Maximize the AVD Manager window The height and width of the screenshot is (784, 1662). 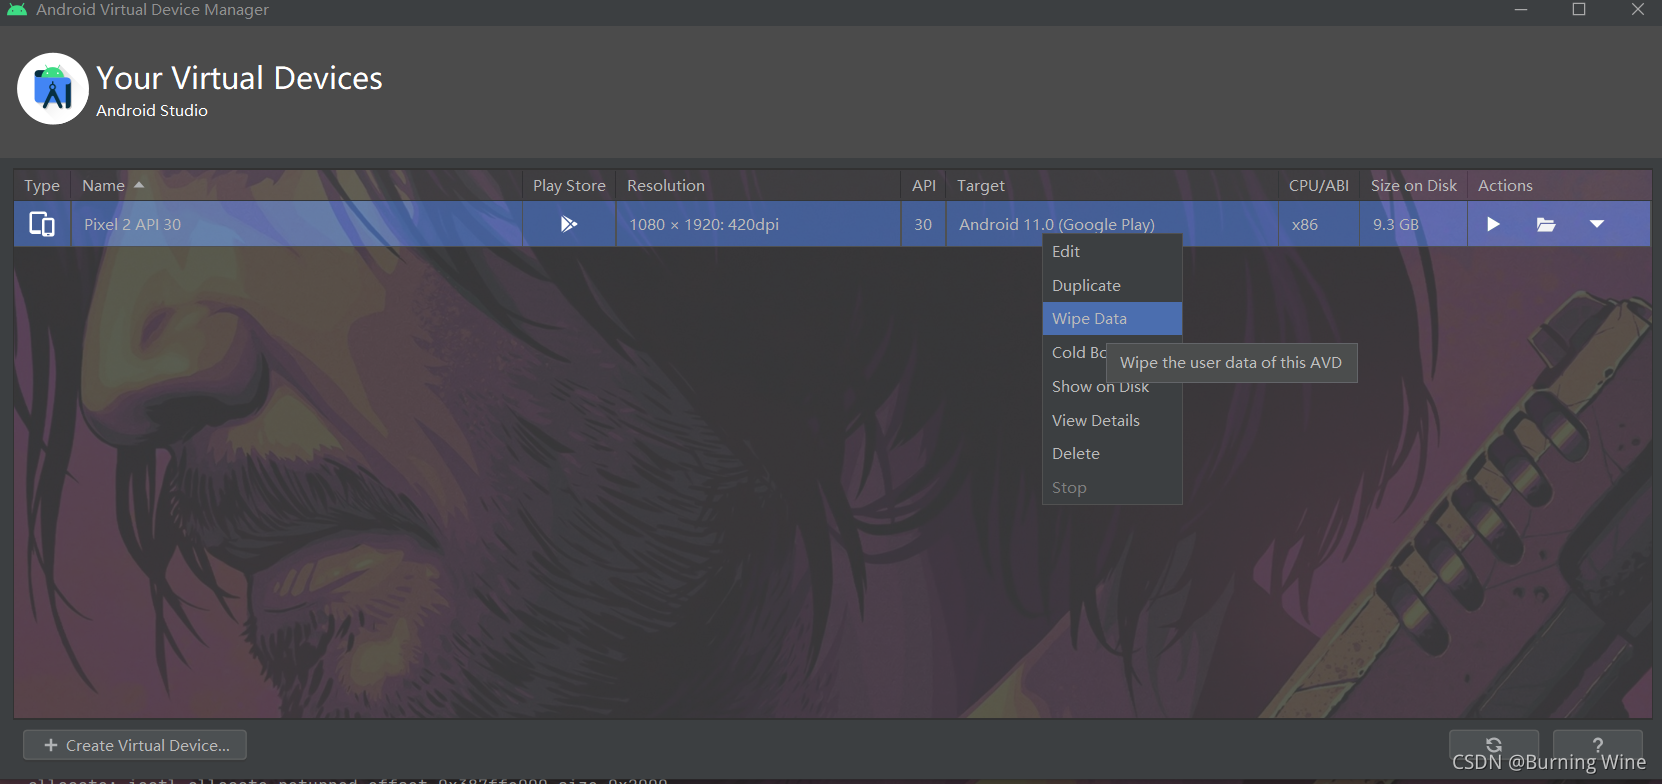(x=1579, y=9)
